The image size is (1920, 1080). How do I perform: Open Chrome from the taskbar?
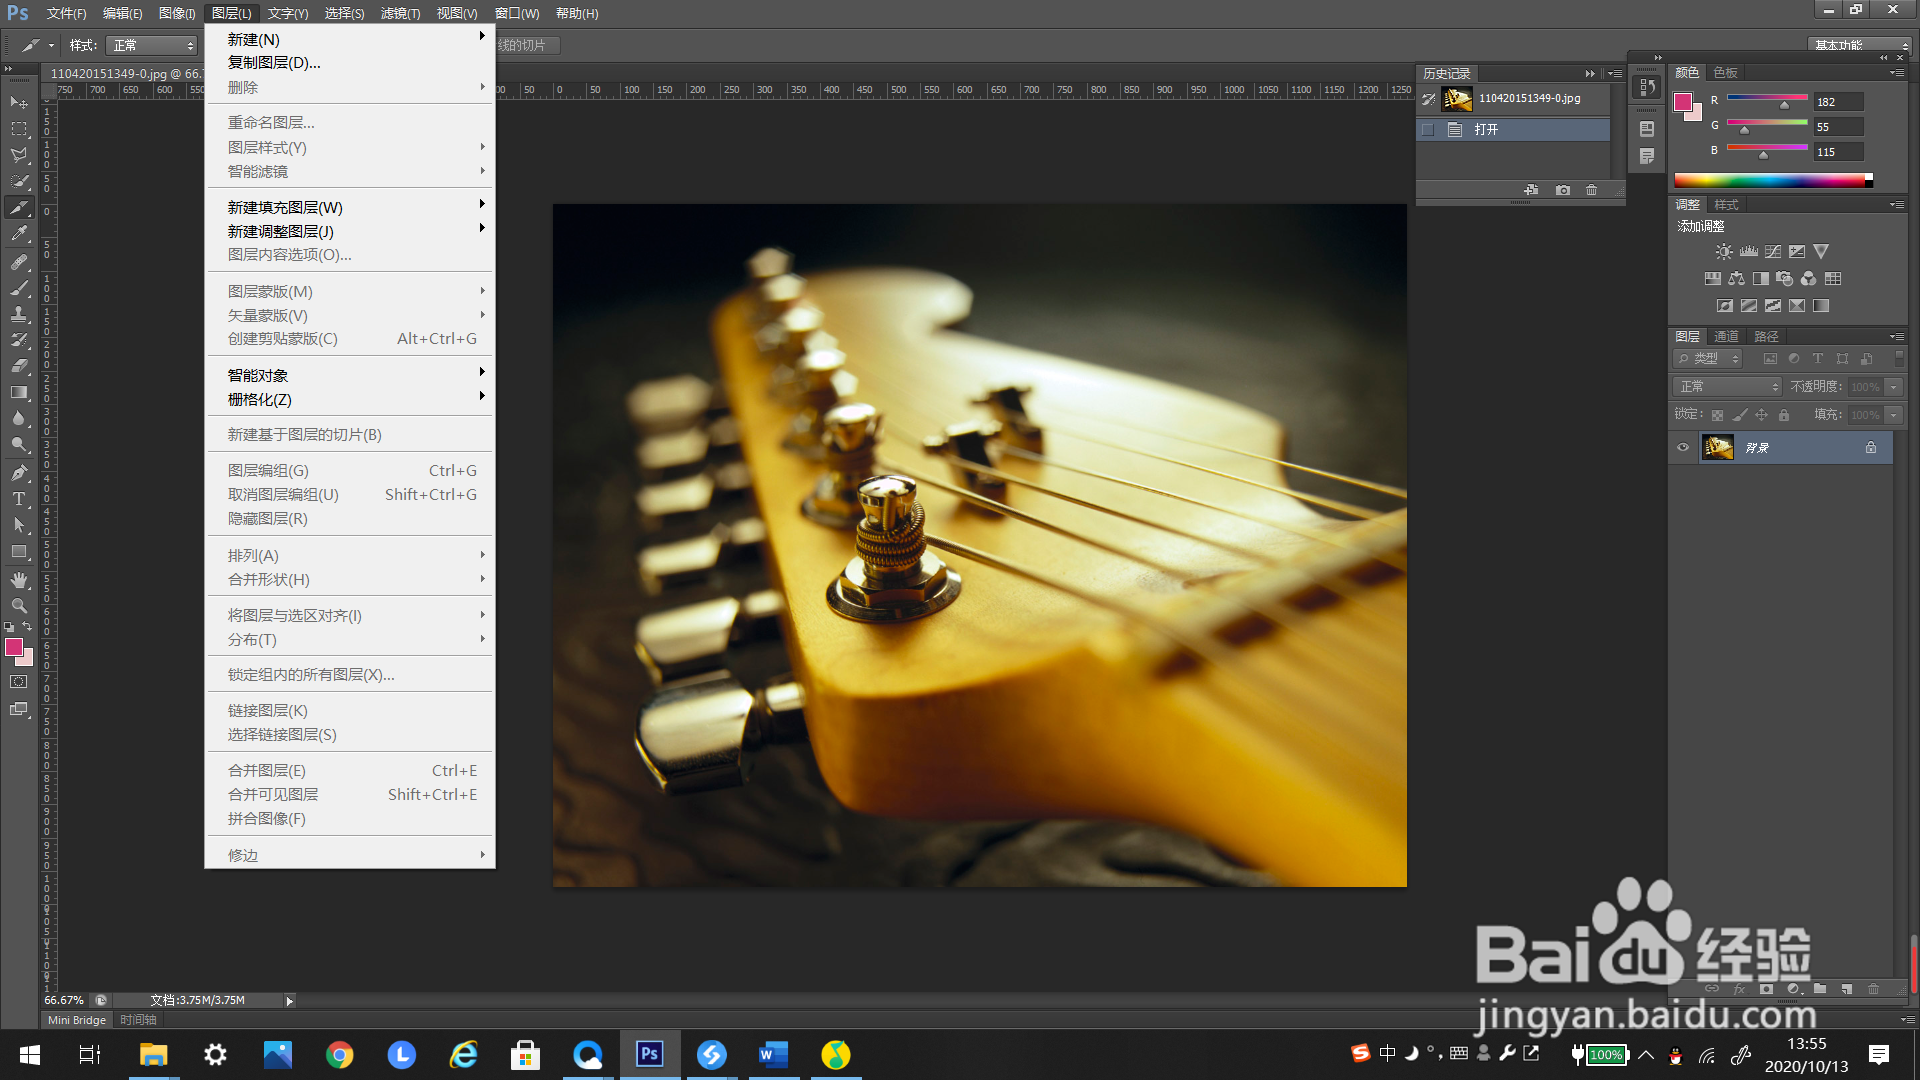(x=340, y=1055)
